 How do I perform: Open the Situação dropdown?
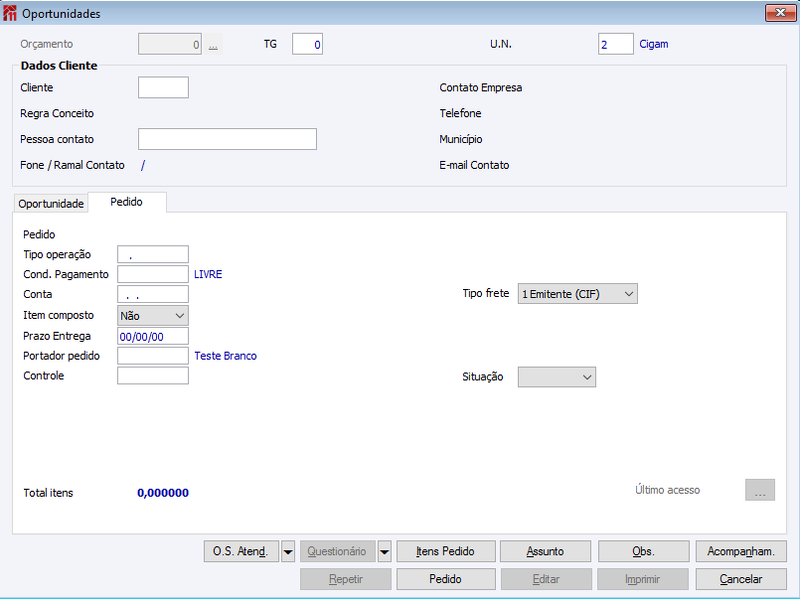point(557,377)
